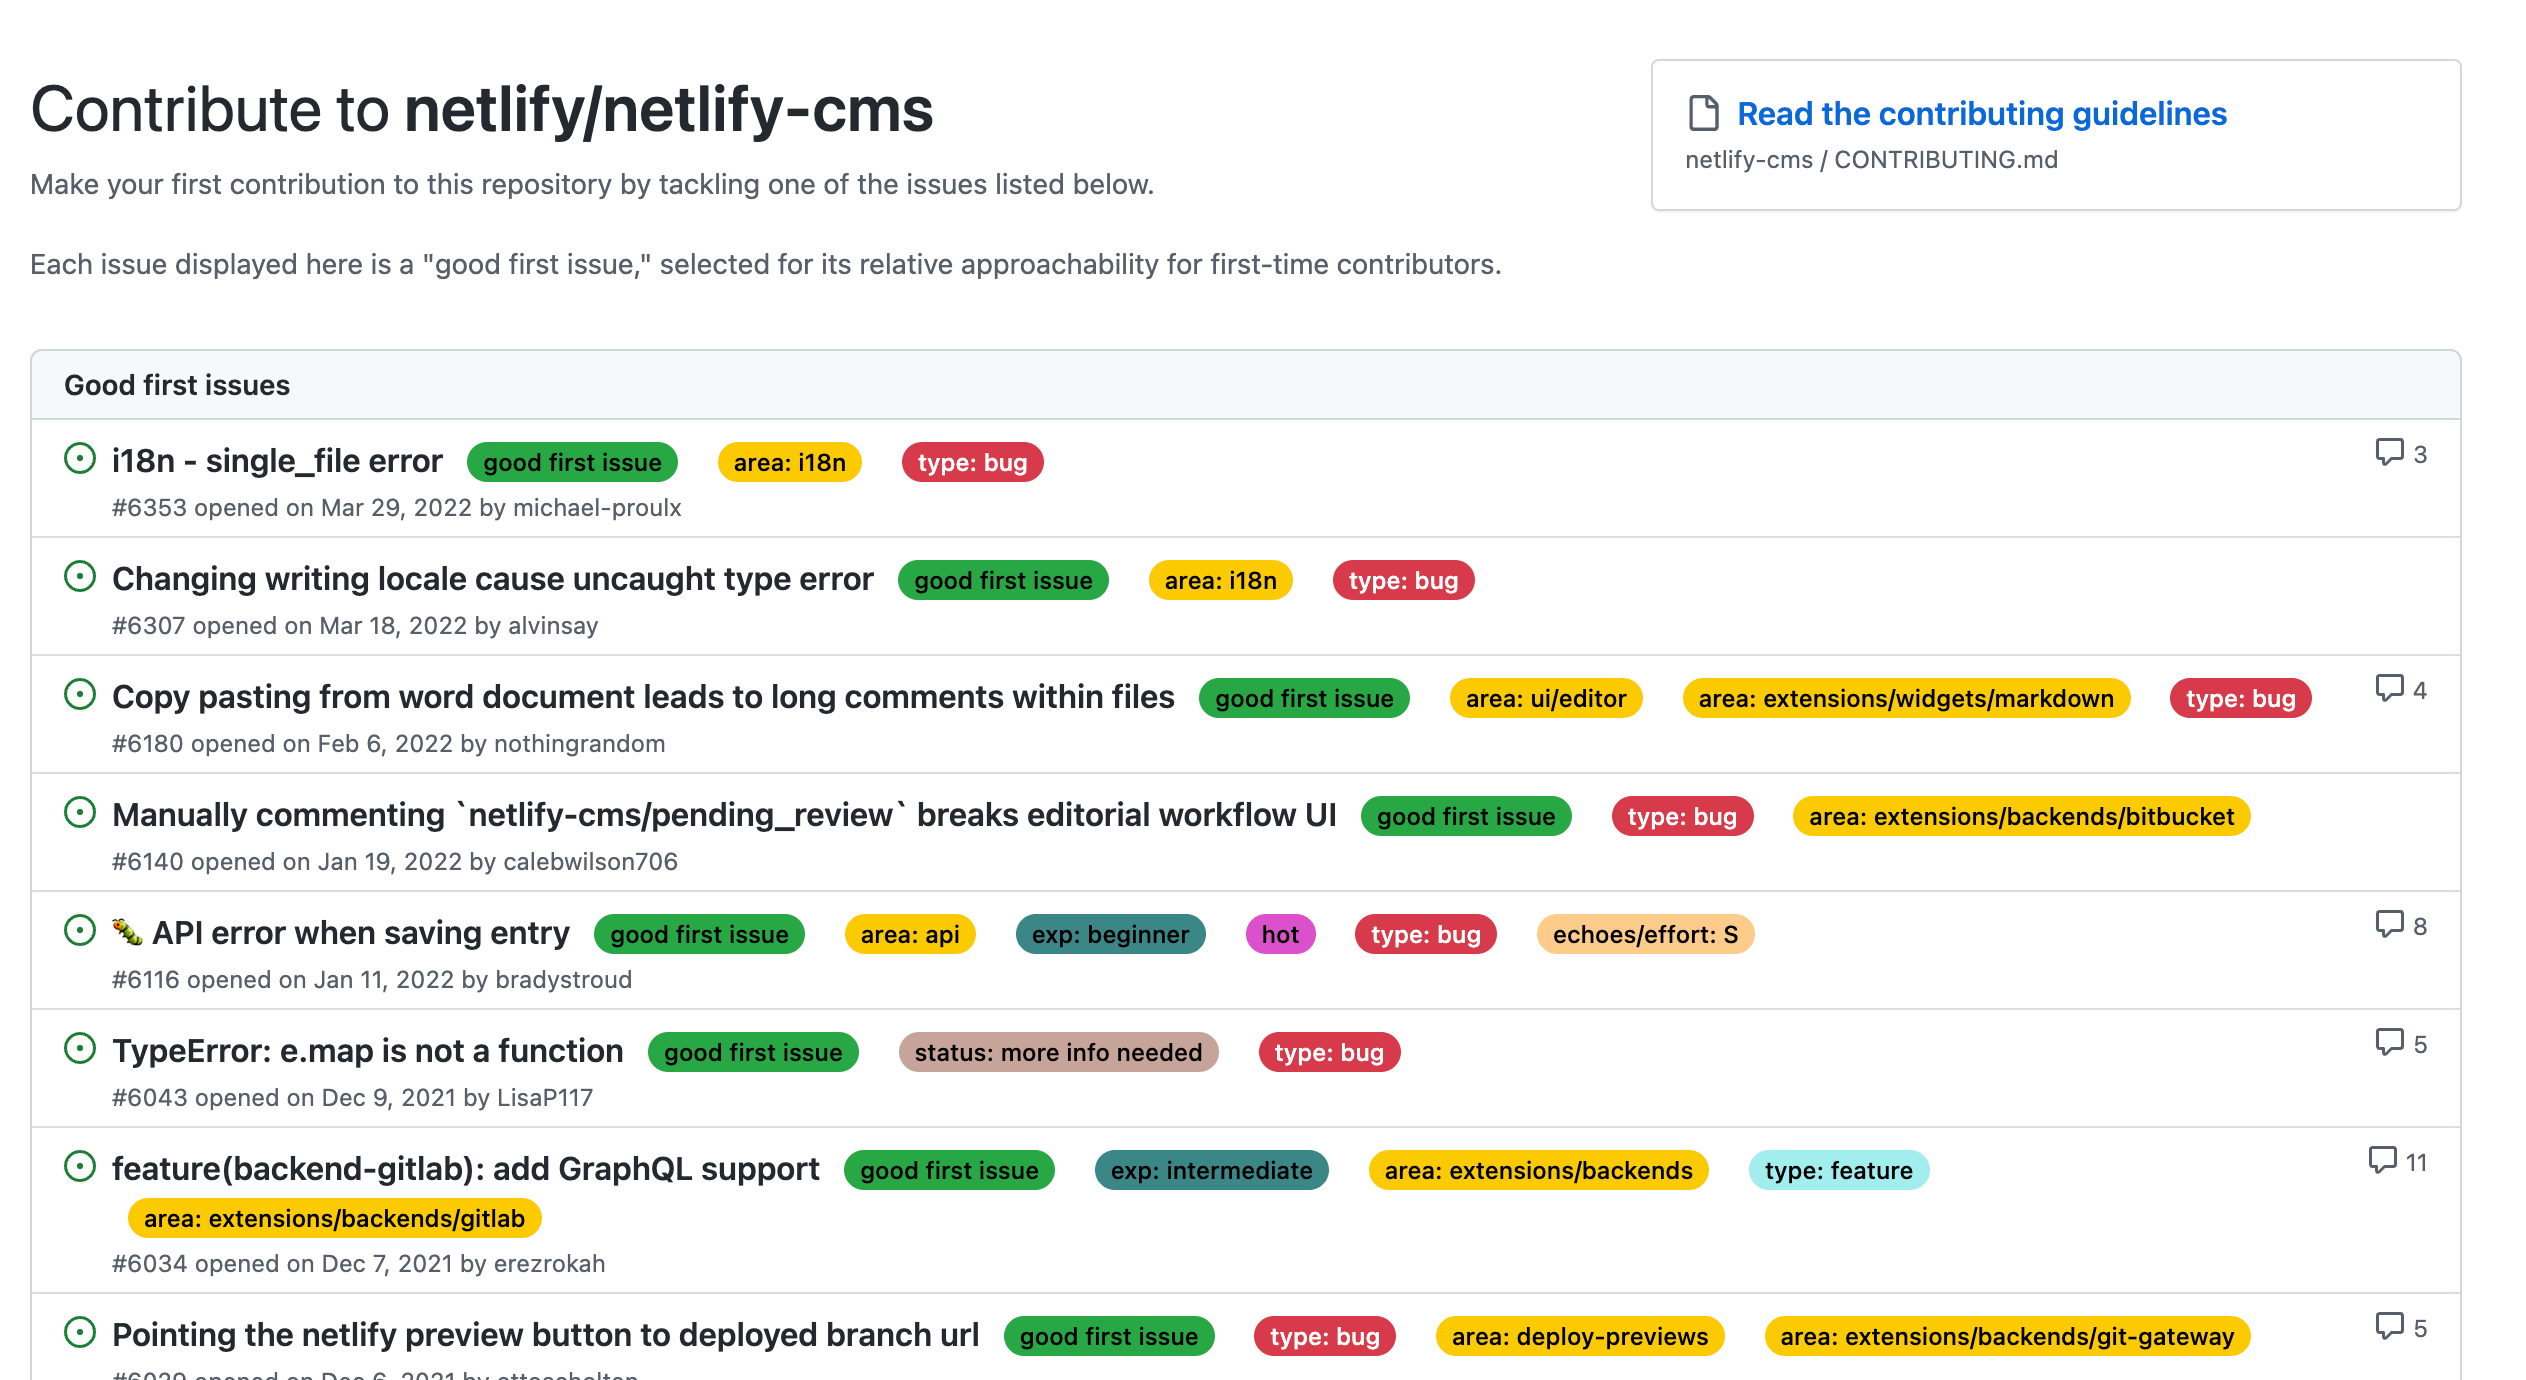Select 'type: bug' label on Manually commenting issue

(x=1682, y=816)
